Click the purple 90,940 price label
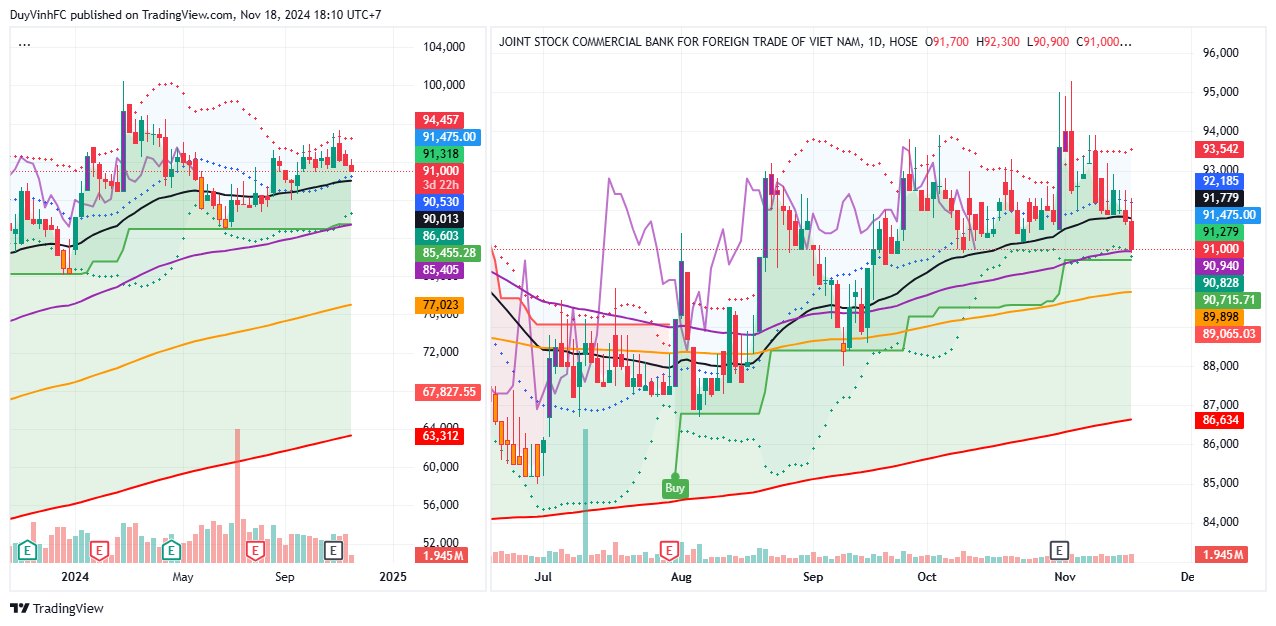 (x=1221, y=266)
